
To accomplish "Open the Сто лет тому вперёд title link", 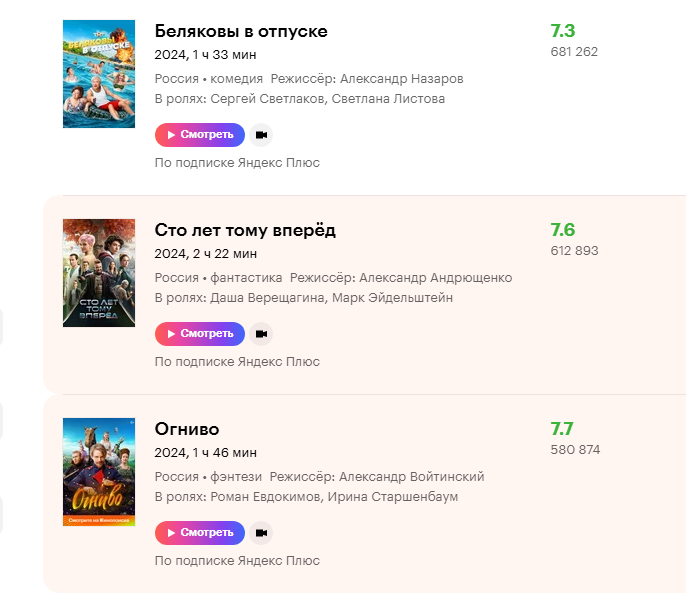I will point(245,230).
